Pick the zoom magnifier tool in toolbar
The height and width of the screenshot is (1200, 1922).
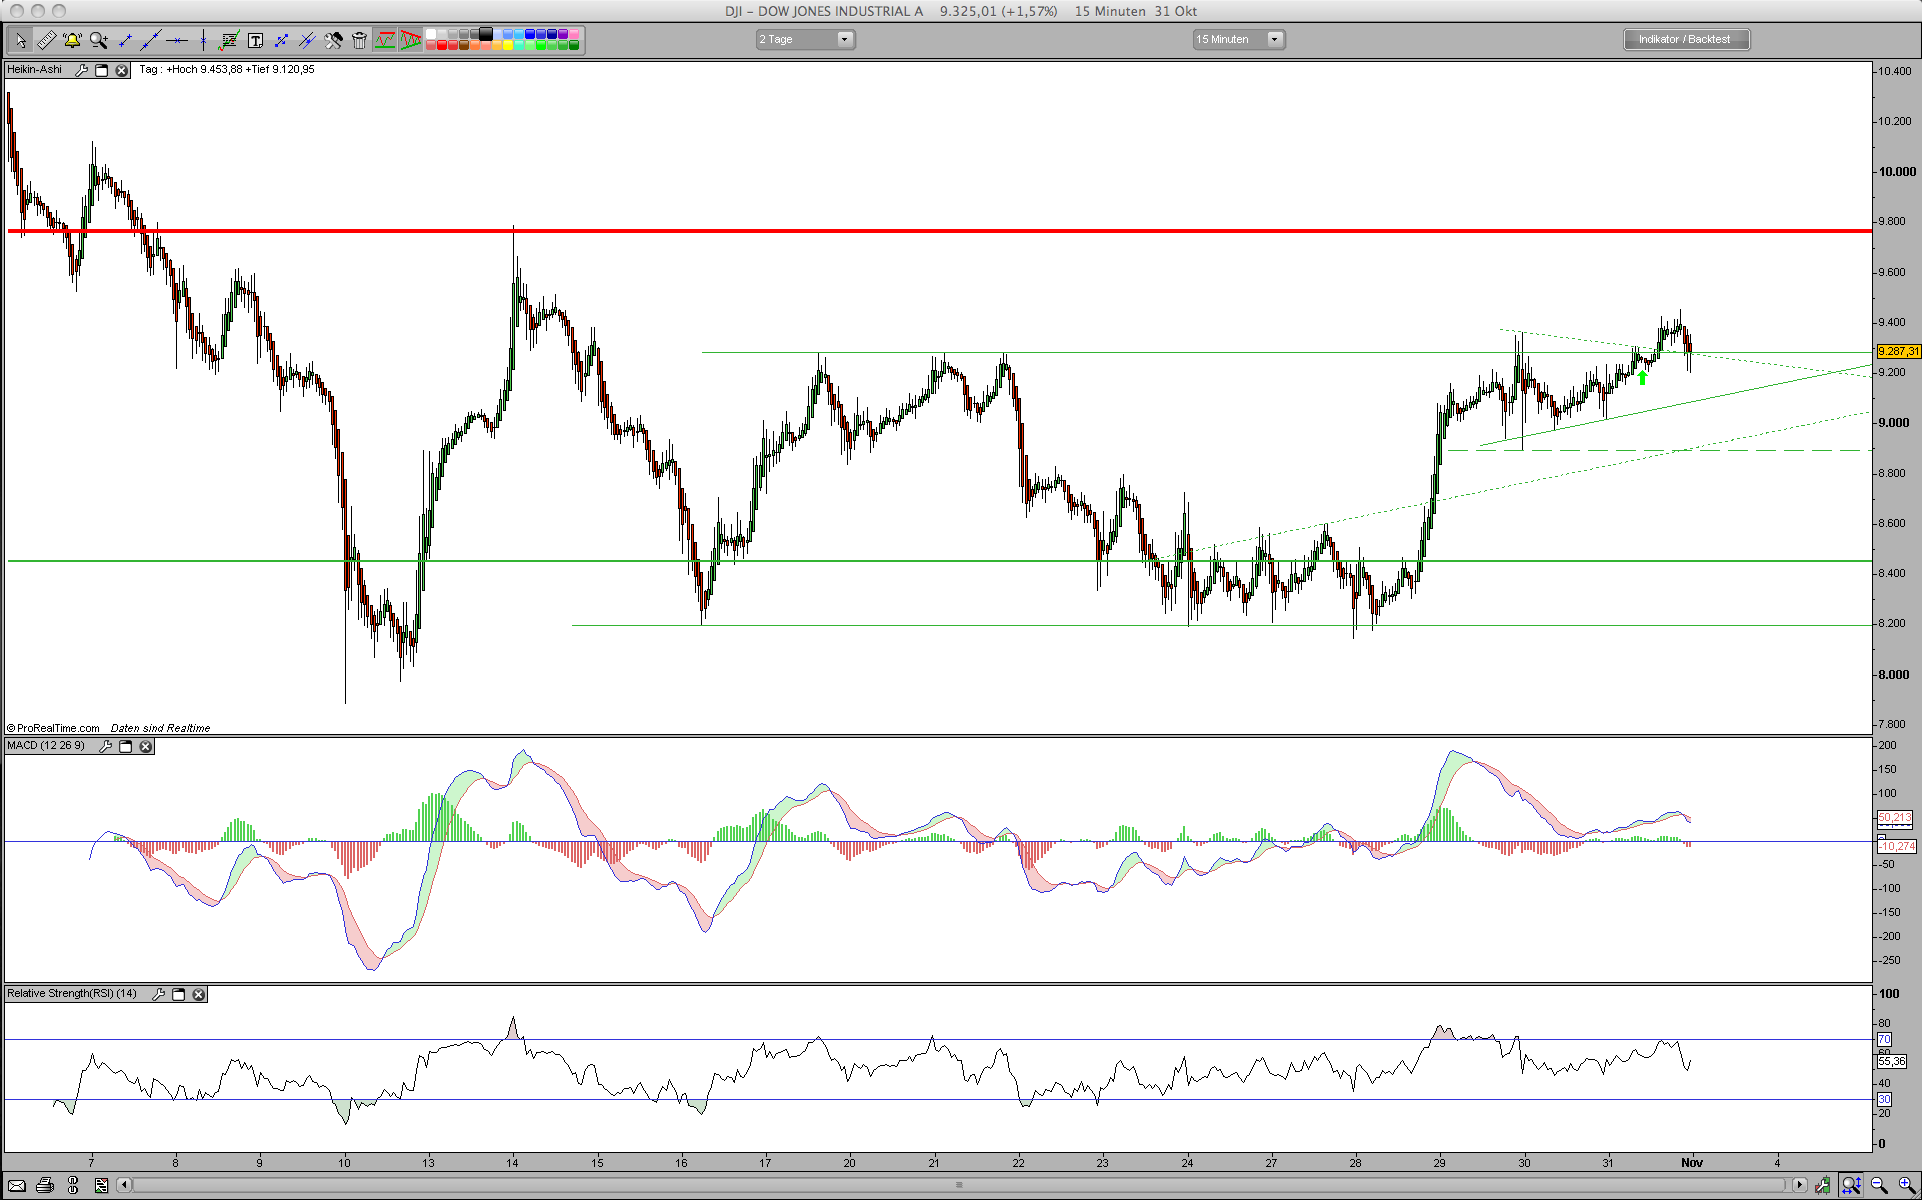tap(98, 40)
